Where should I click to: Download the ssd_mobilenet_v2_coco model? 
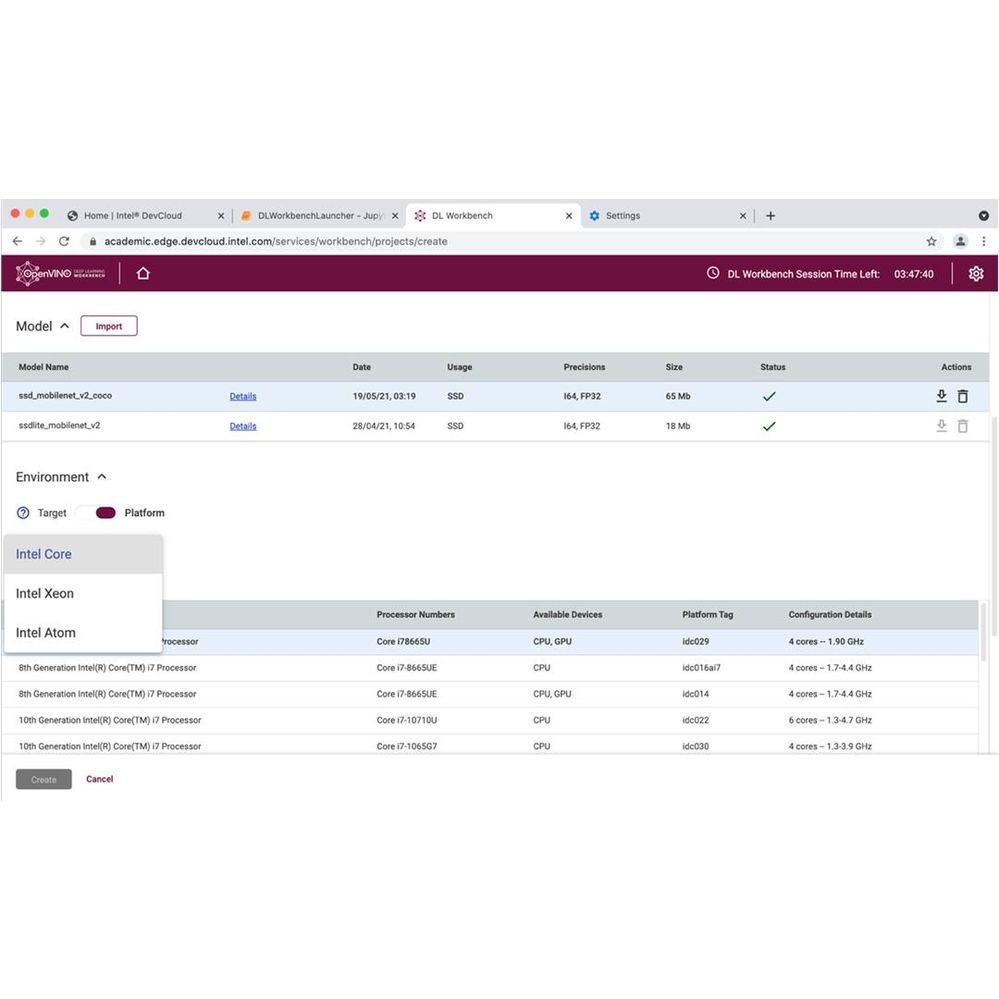941,396
